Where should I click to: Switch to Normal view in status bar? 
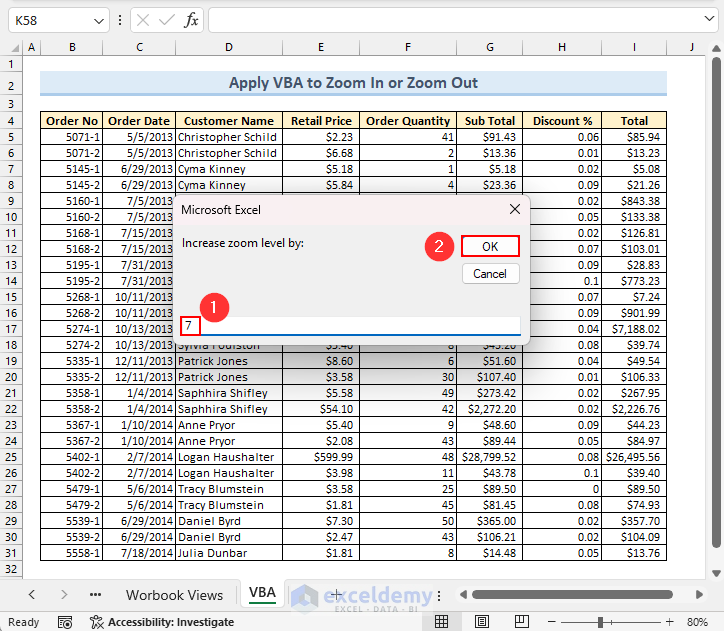click(442, 622)
